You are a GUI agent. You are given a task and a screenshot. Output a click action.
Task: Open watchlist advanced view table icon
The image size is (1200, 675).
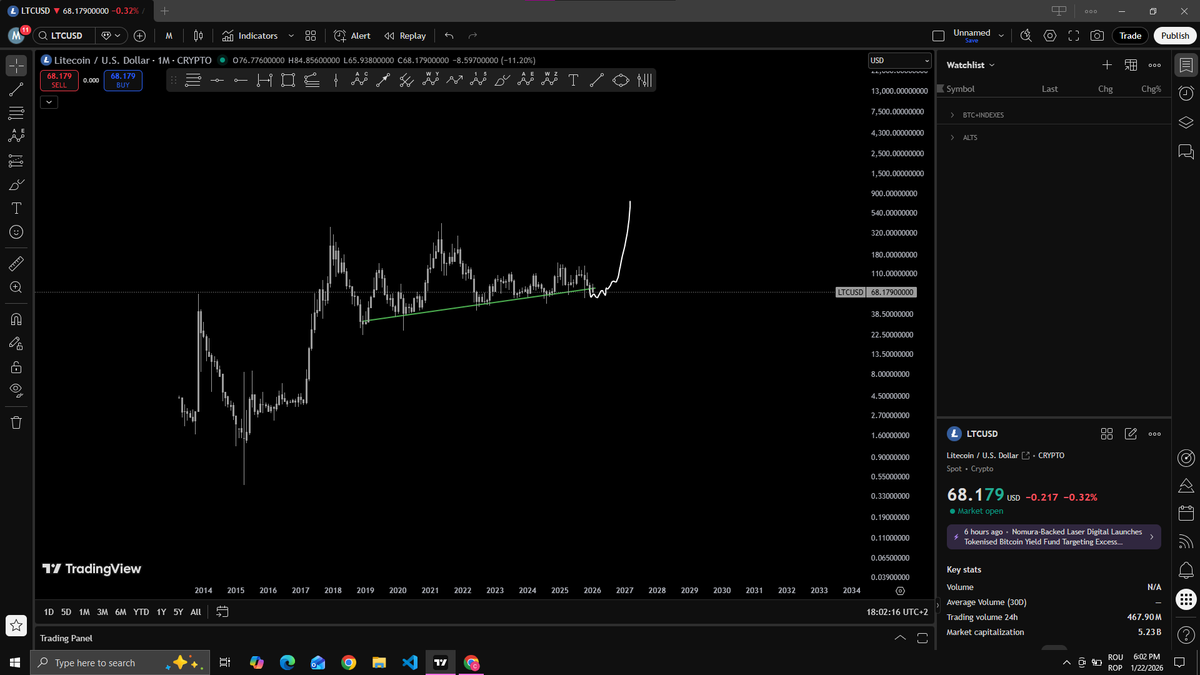(1130, 65)
